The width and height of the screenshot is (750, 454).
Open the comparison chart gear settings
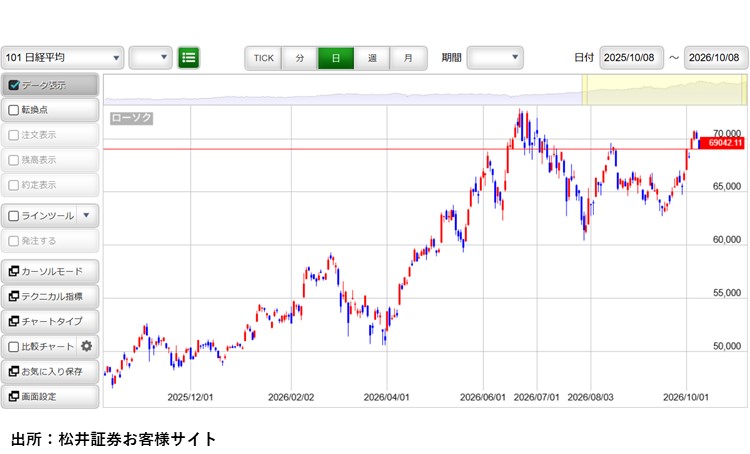[x=87, y=346]
